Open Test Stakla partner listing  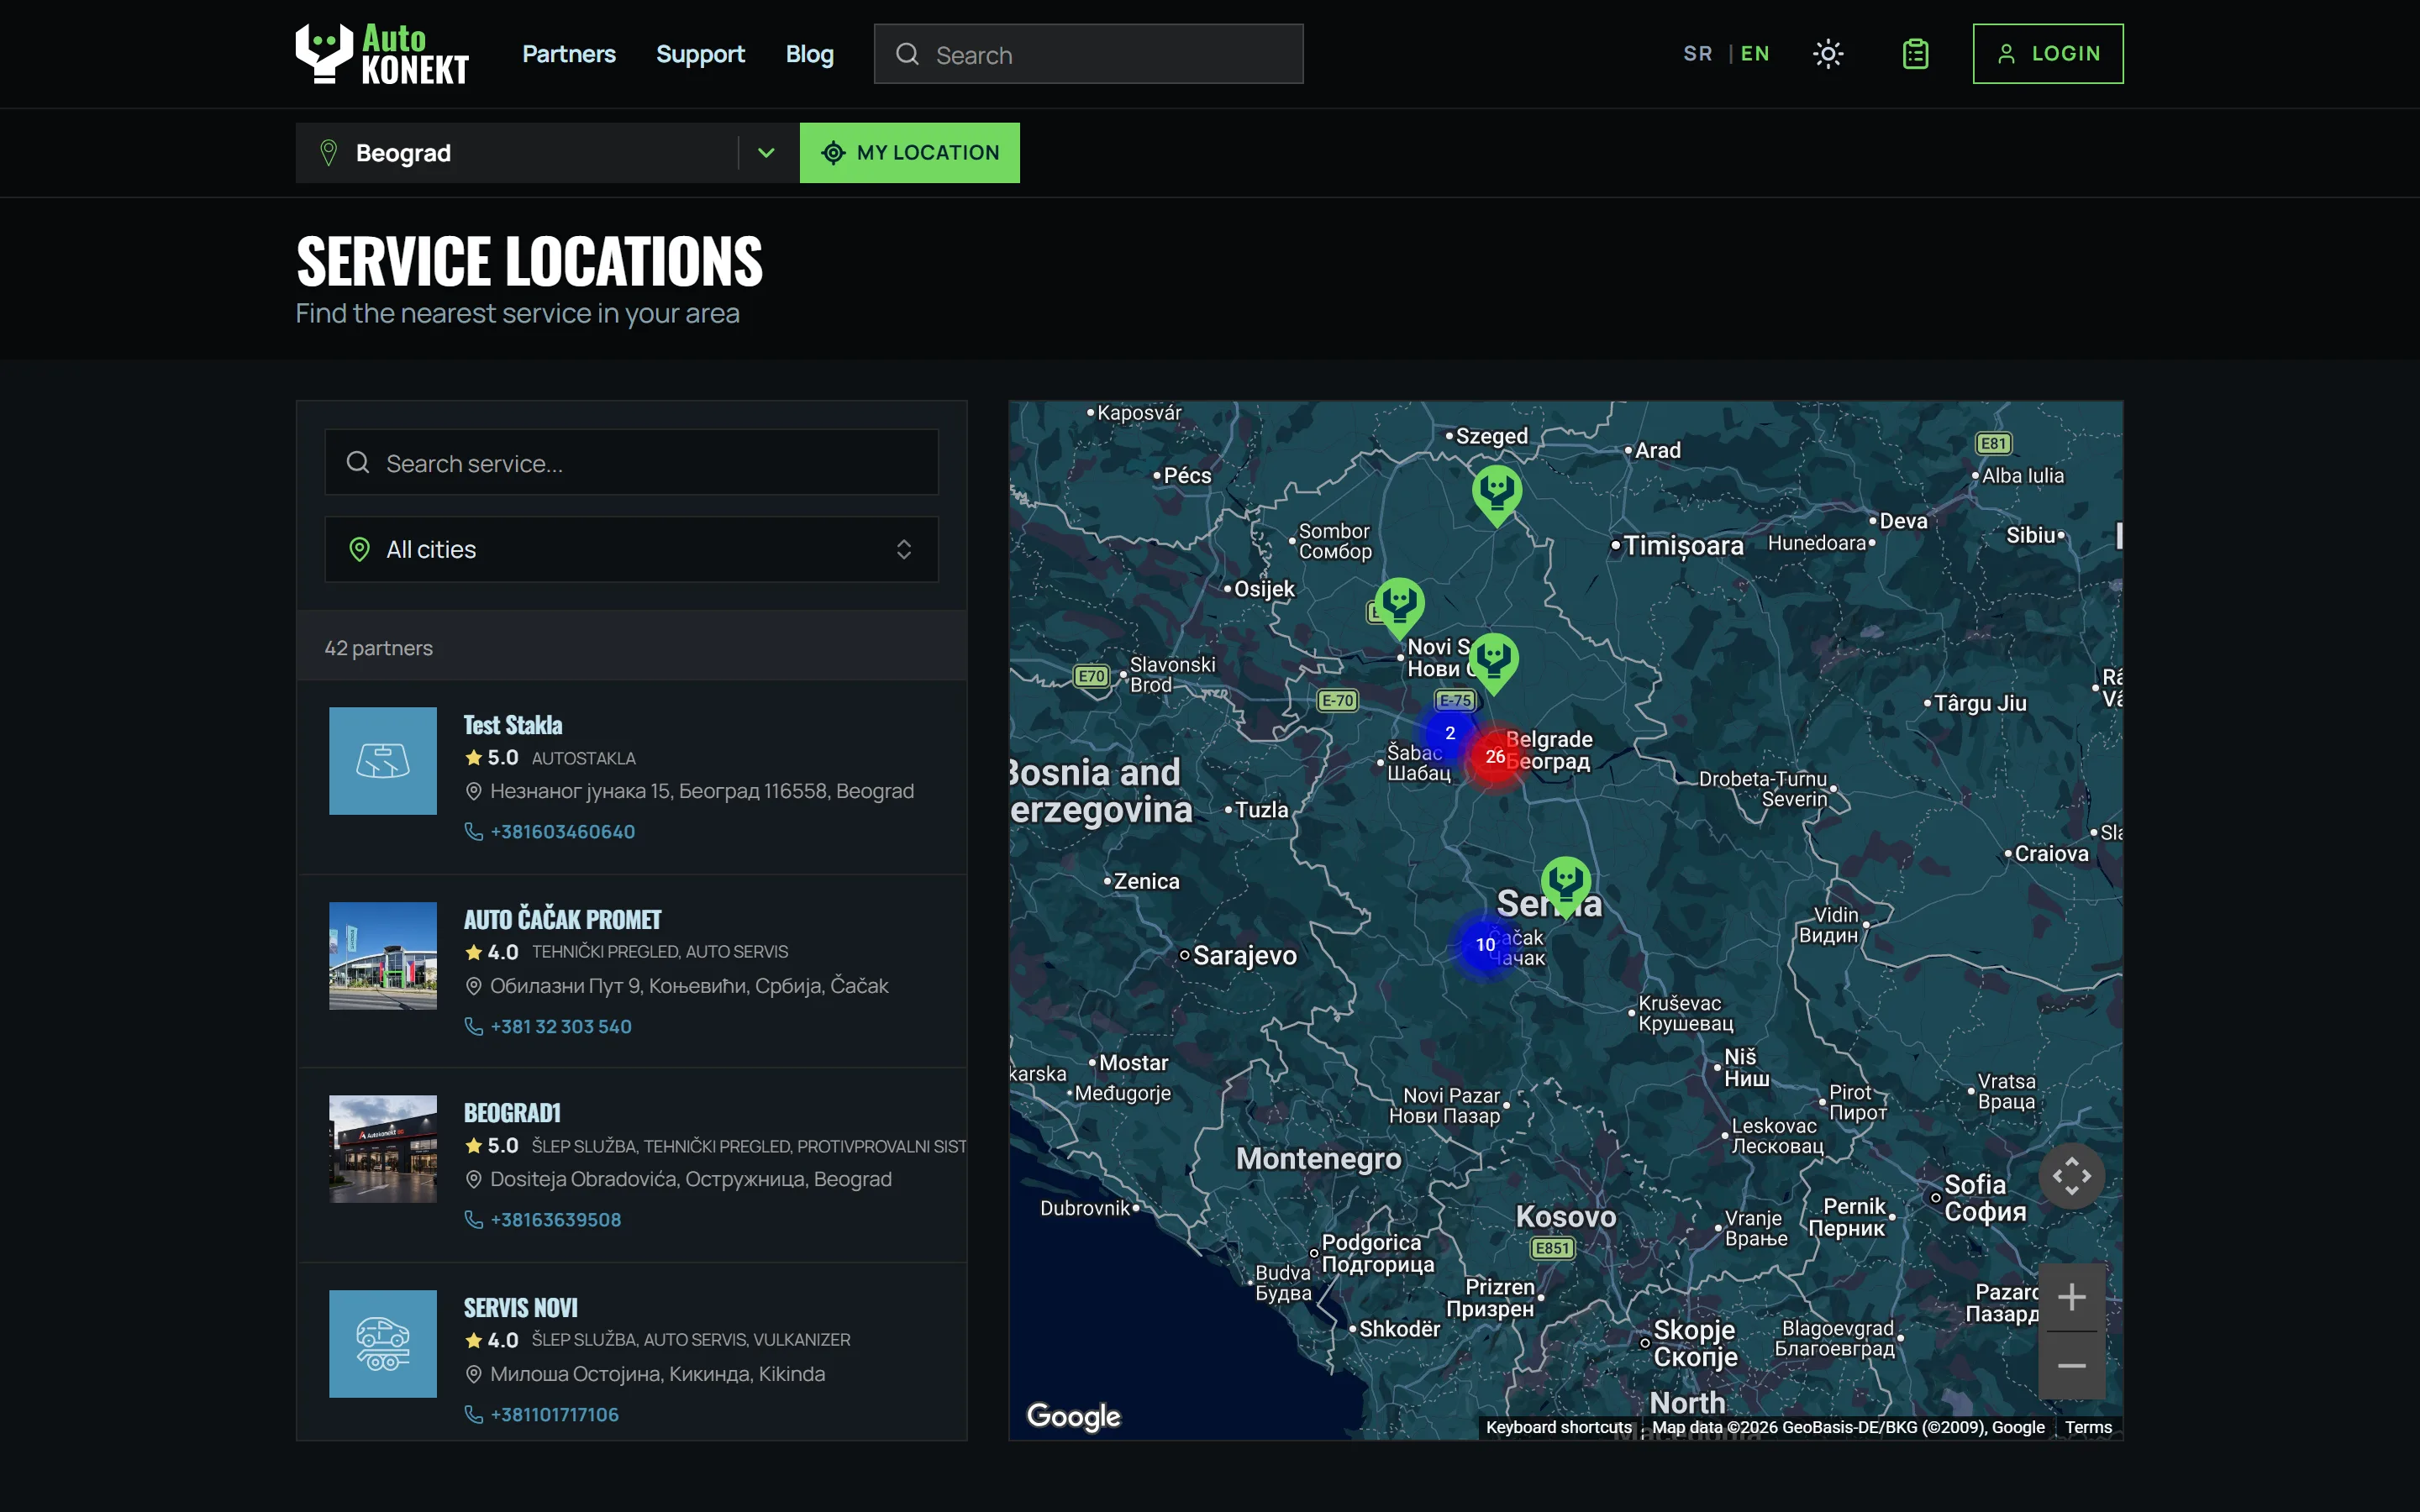pos(512,725)
